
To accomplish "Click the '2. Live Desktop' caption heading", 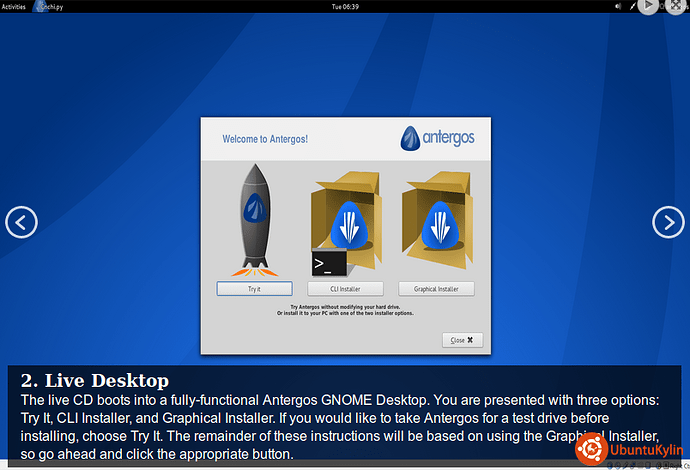I will pos(95,380).
